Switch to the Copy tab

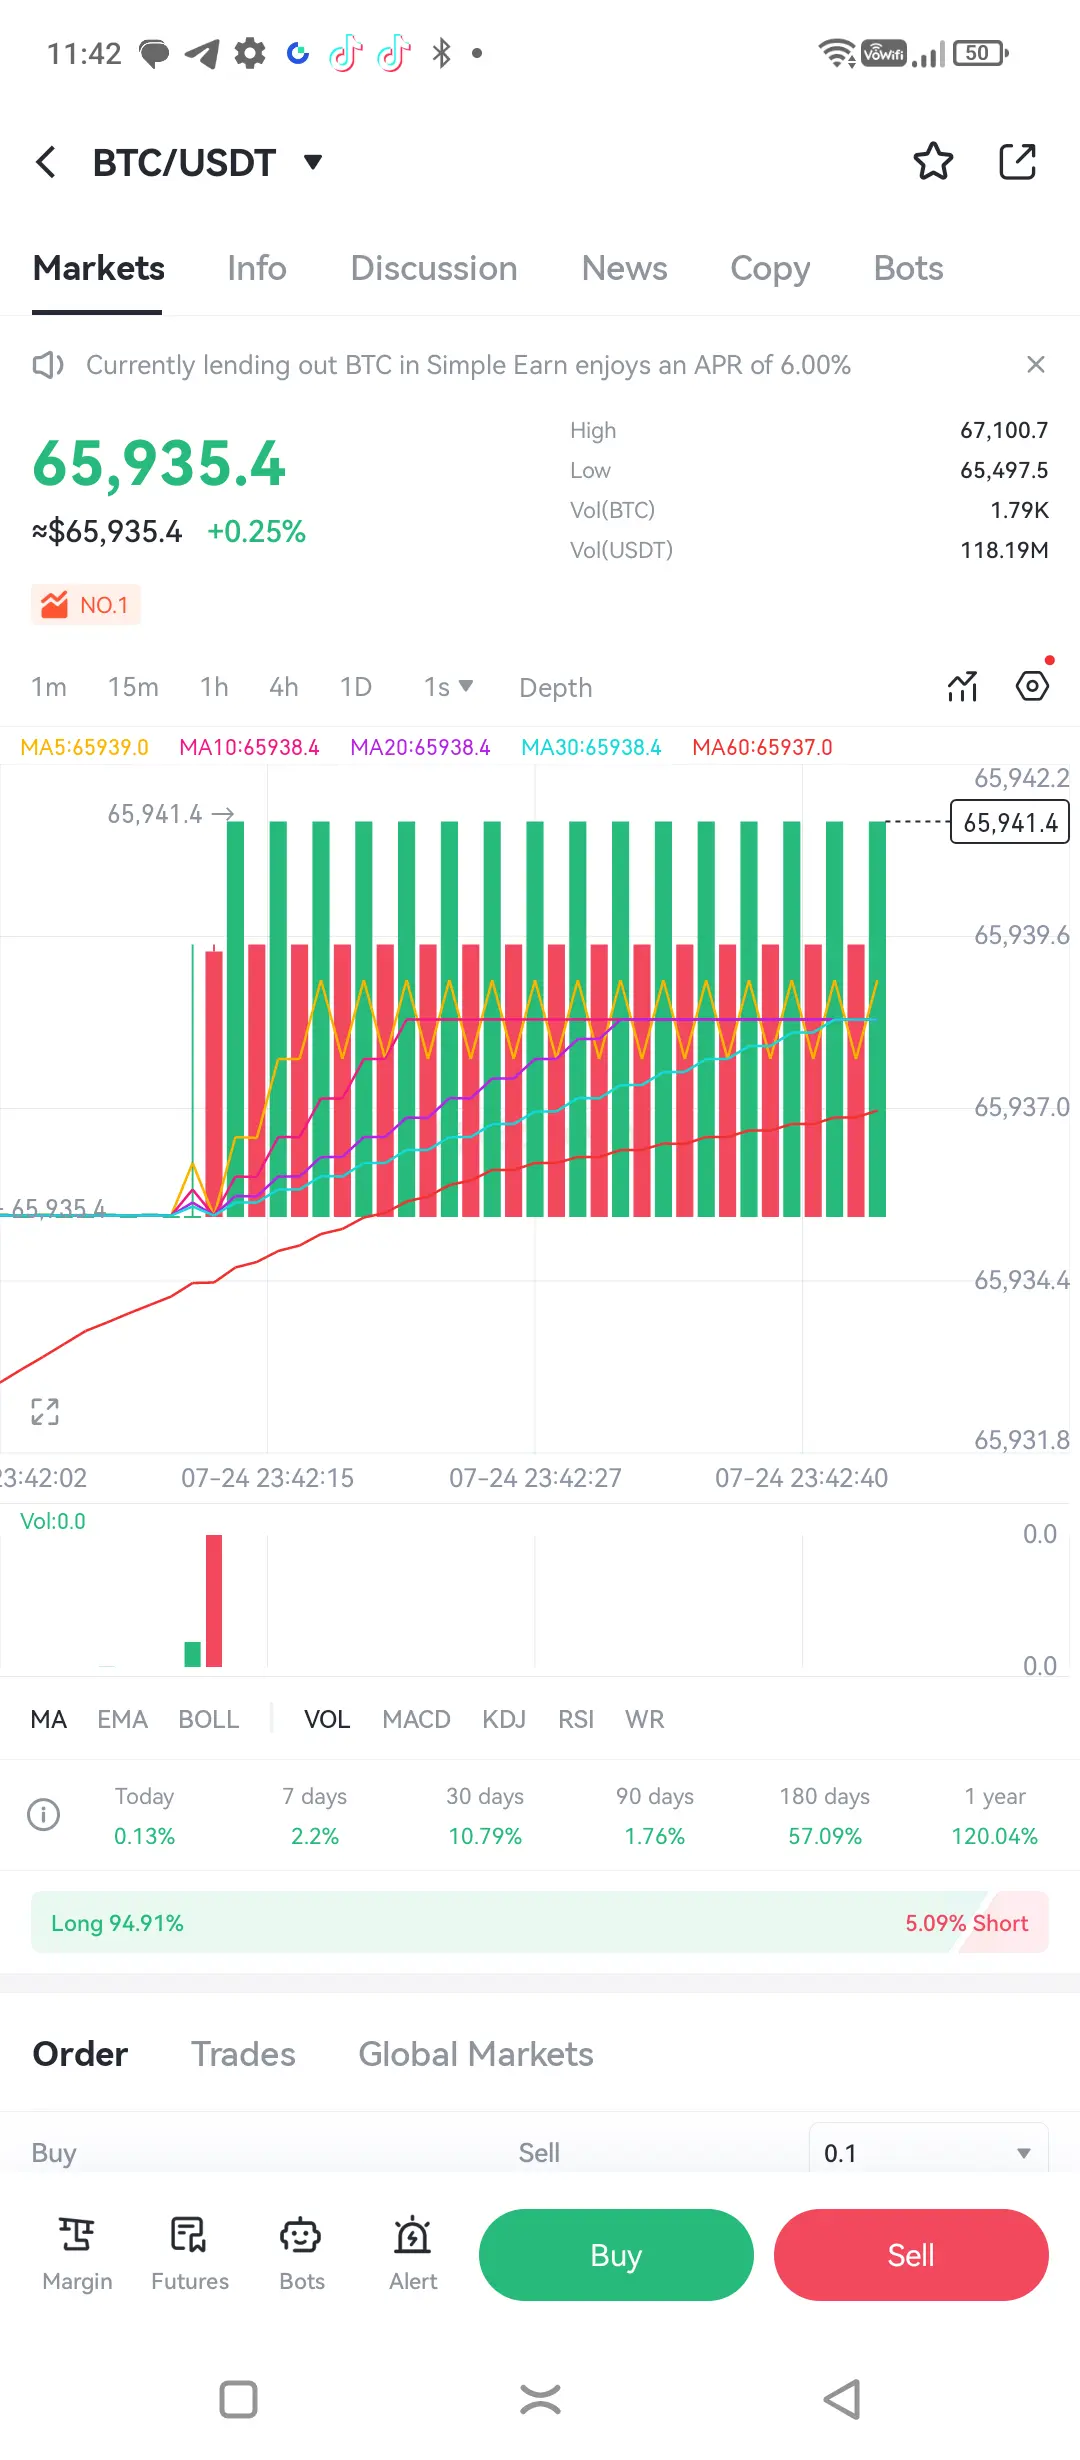tap(770, 268)
